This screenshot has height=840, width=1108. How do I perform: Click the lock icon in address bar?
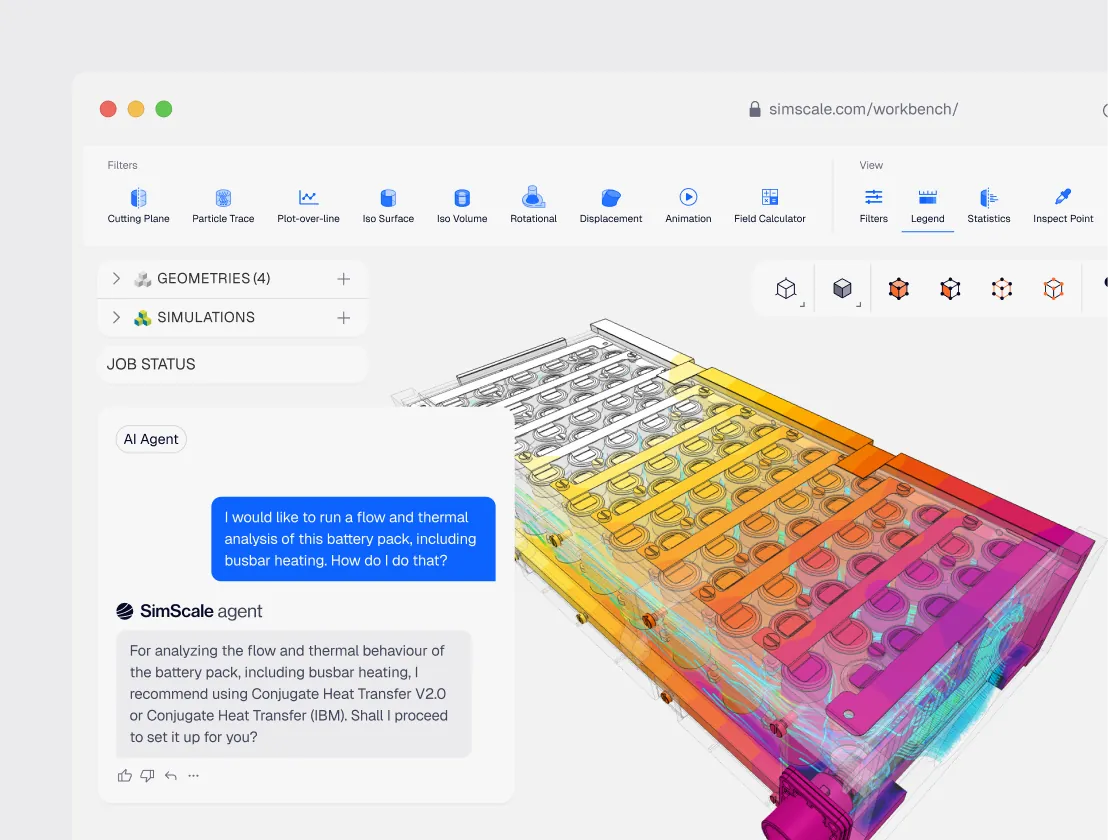(x=755, y=109)
